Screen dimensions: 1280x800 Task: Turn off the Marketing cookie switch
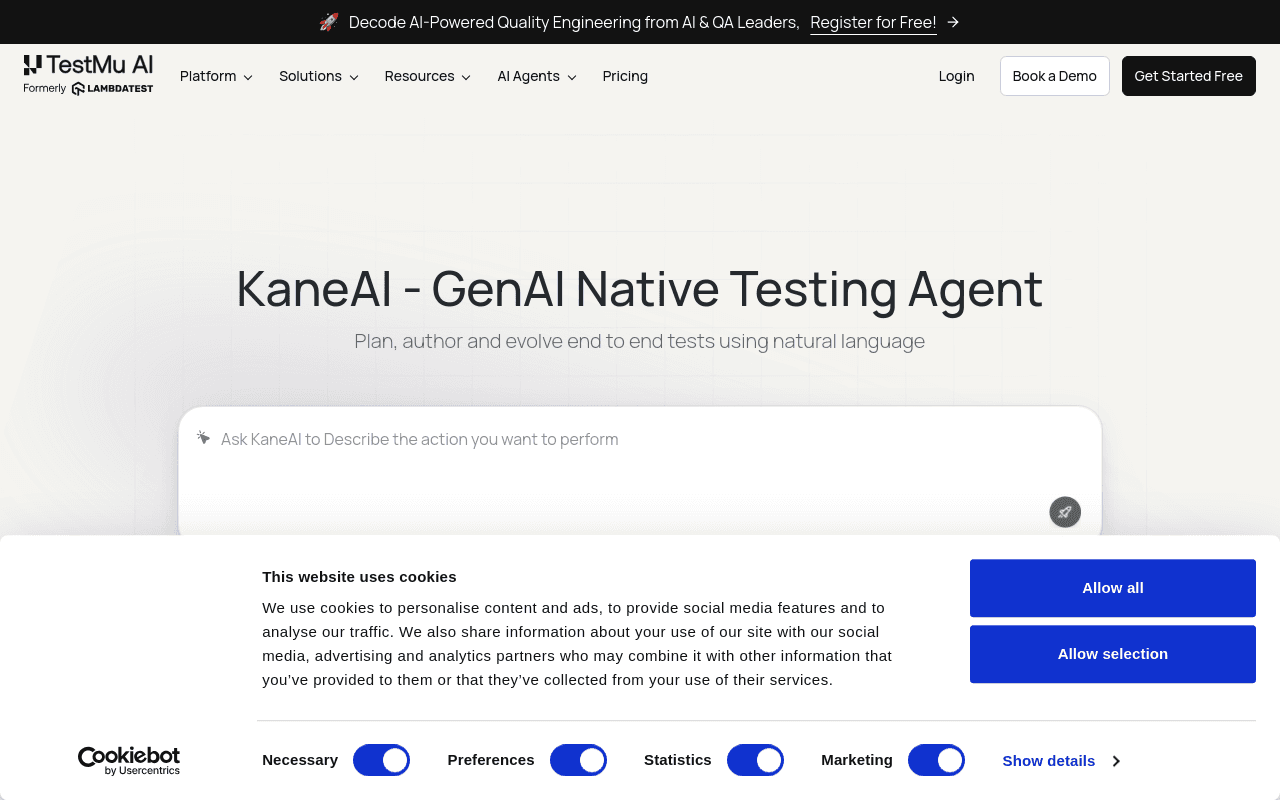(x=936, y=760)
